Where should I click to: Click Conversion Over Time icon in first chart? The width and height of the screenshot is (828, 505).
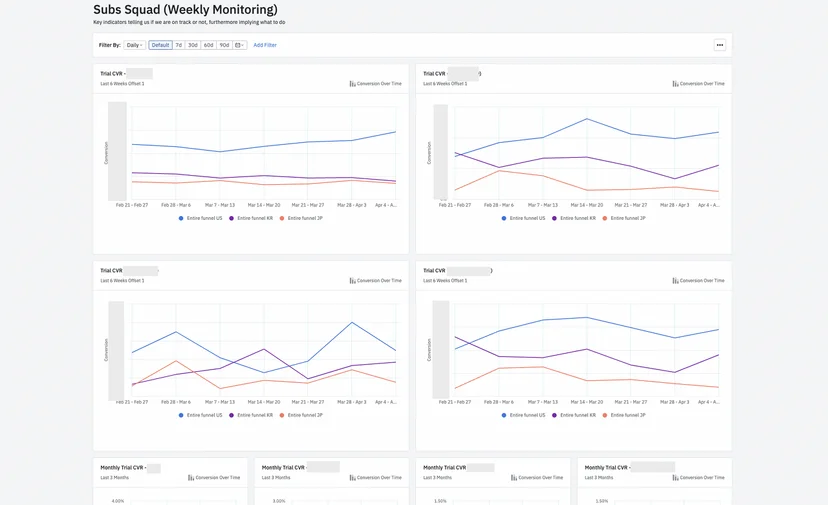352,83
